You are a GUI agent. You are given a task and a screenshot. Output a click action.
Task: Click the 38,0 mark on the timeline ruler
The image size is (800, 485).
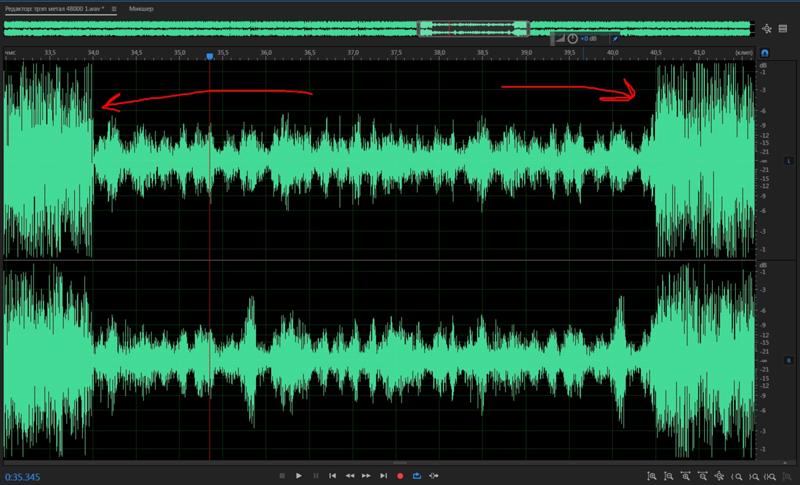tap(439, 53)
